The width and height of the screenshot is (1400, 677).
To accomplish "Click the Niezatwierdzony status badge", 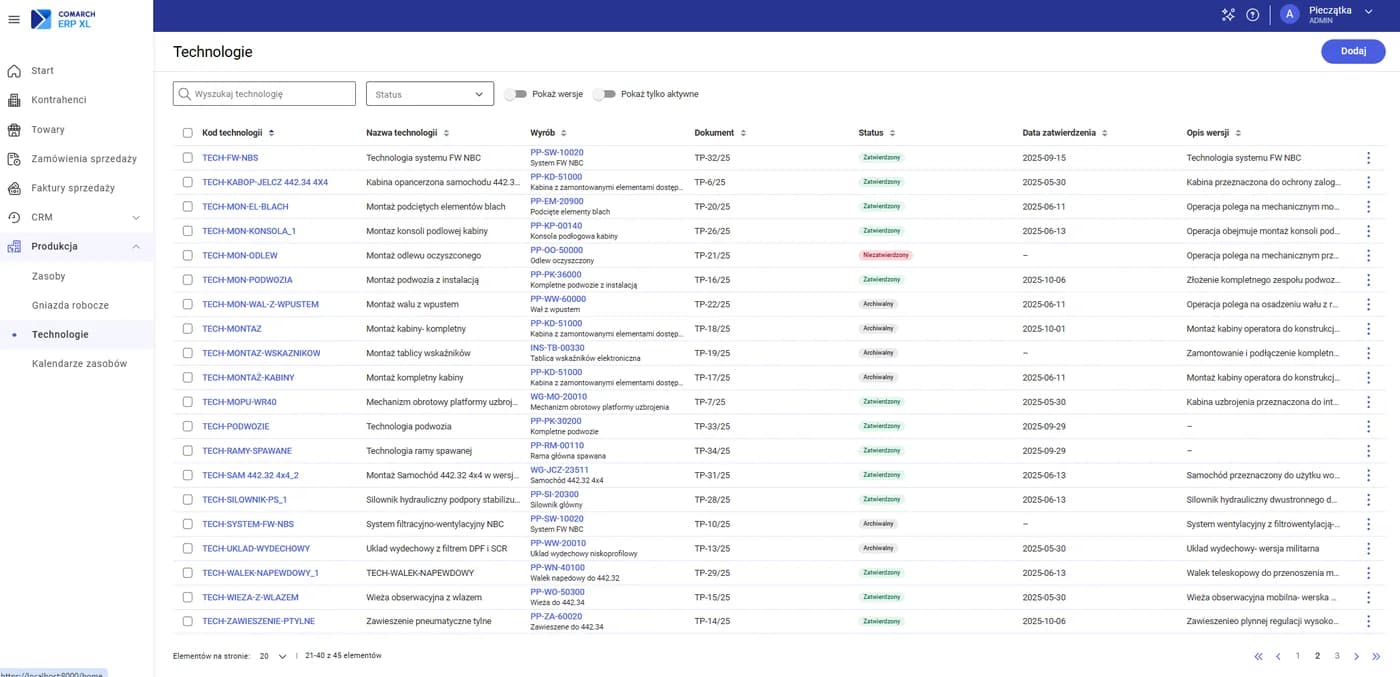I will click(x=886, y=255).
